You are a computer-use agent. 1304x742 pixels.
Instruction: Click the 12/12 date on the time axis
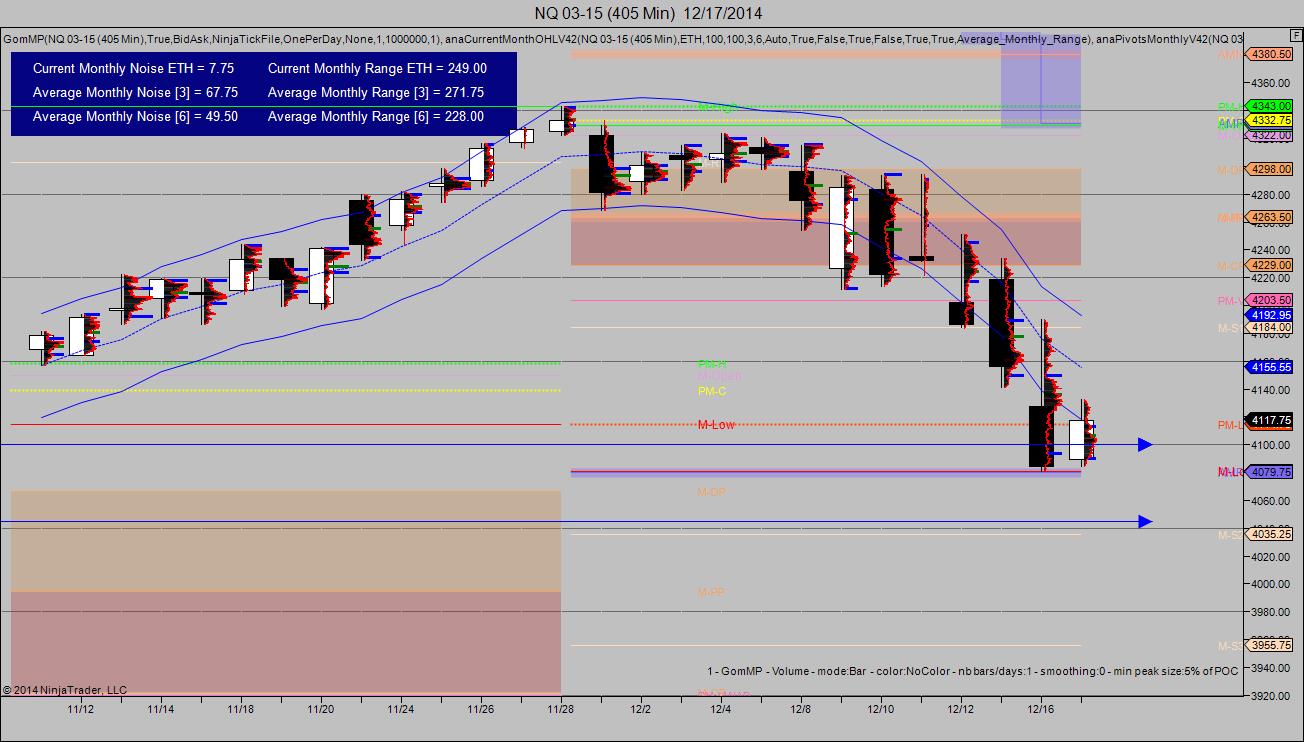[961, 709]
